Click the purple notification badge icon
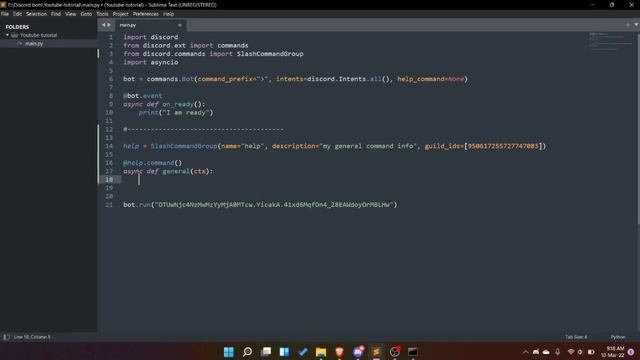 pyautogui.click(x=631, y=352)
